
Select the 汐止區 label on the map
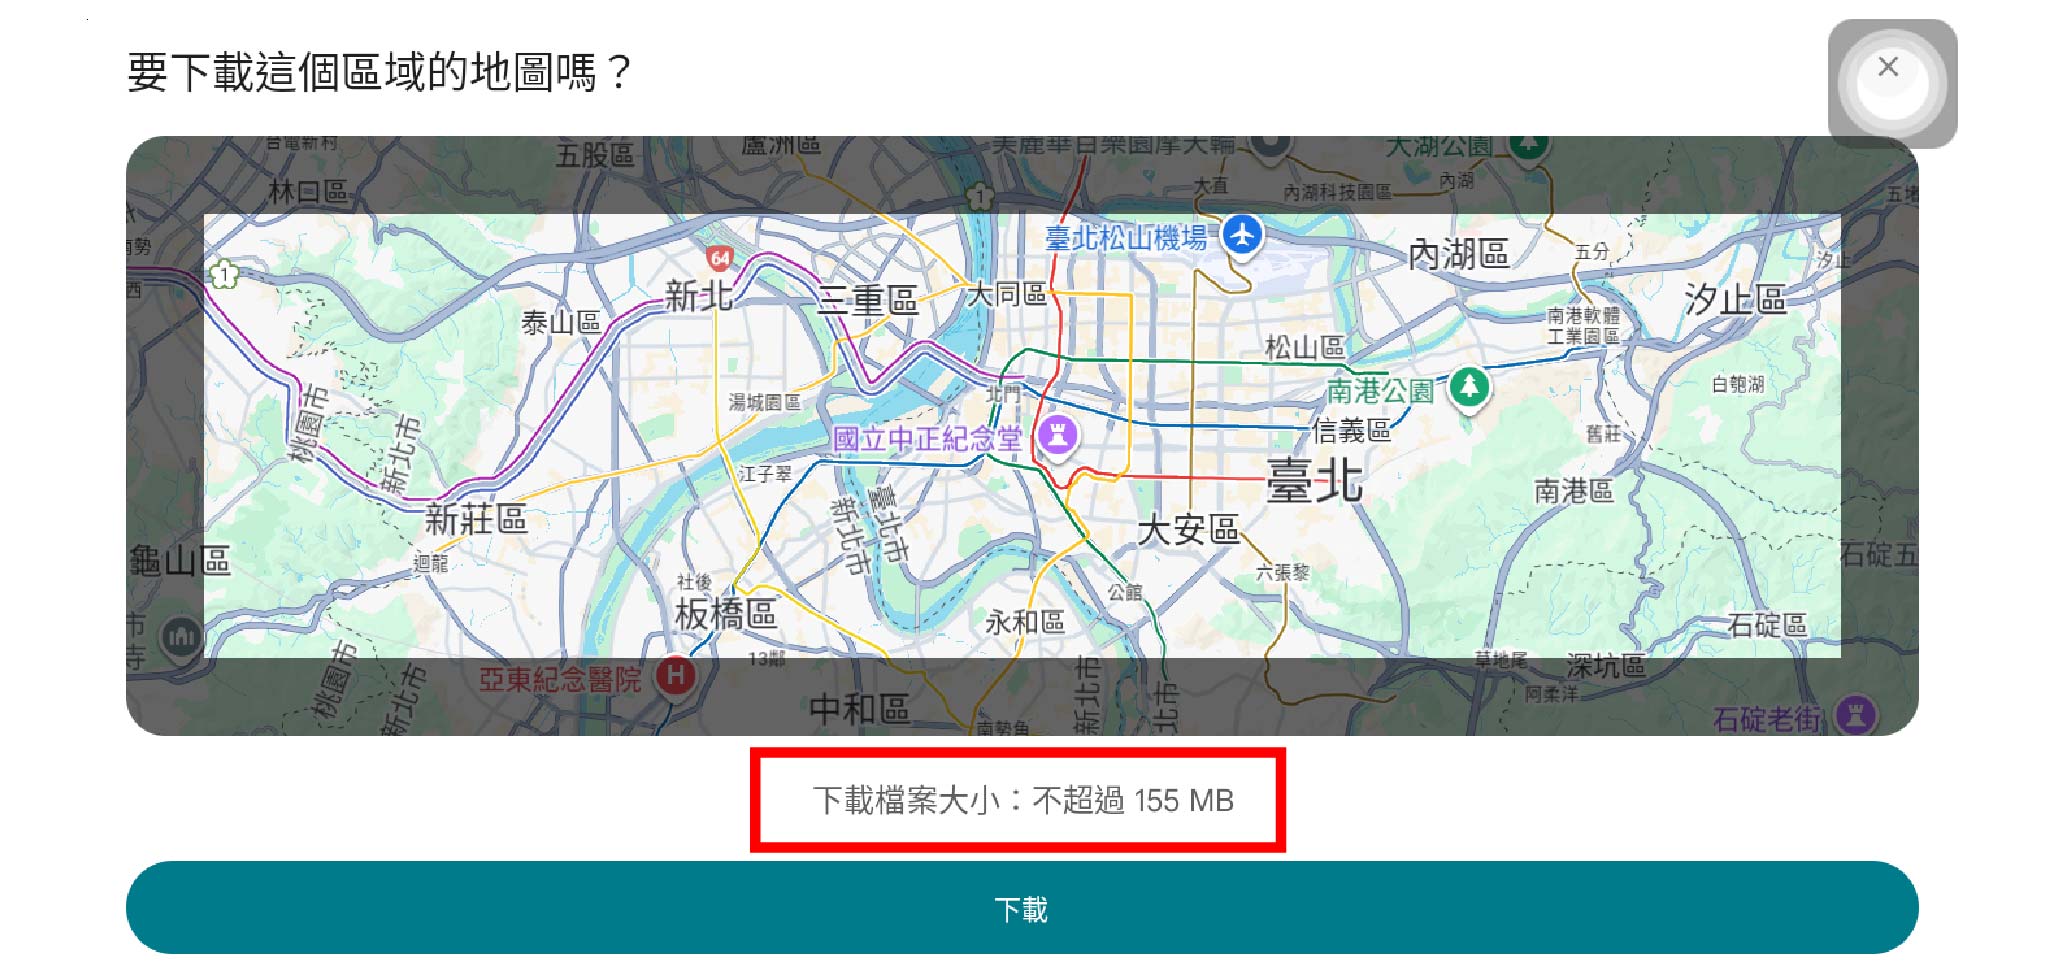pyautogui.click(x=1734, y=299)
